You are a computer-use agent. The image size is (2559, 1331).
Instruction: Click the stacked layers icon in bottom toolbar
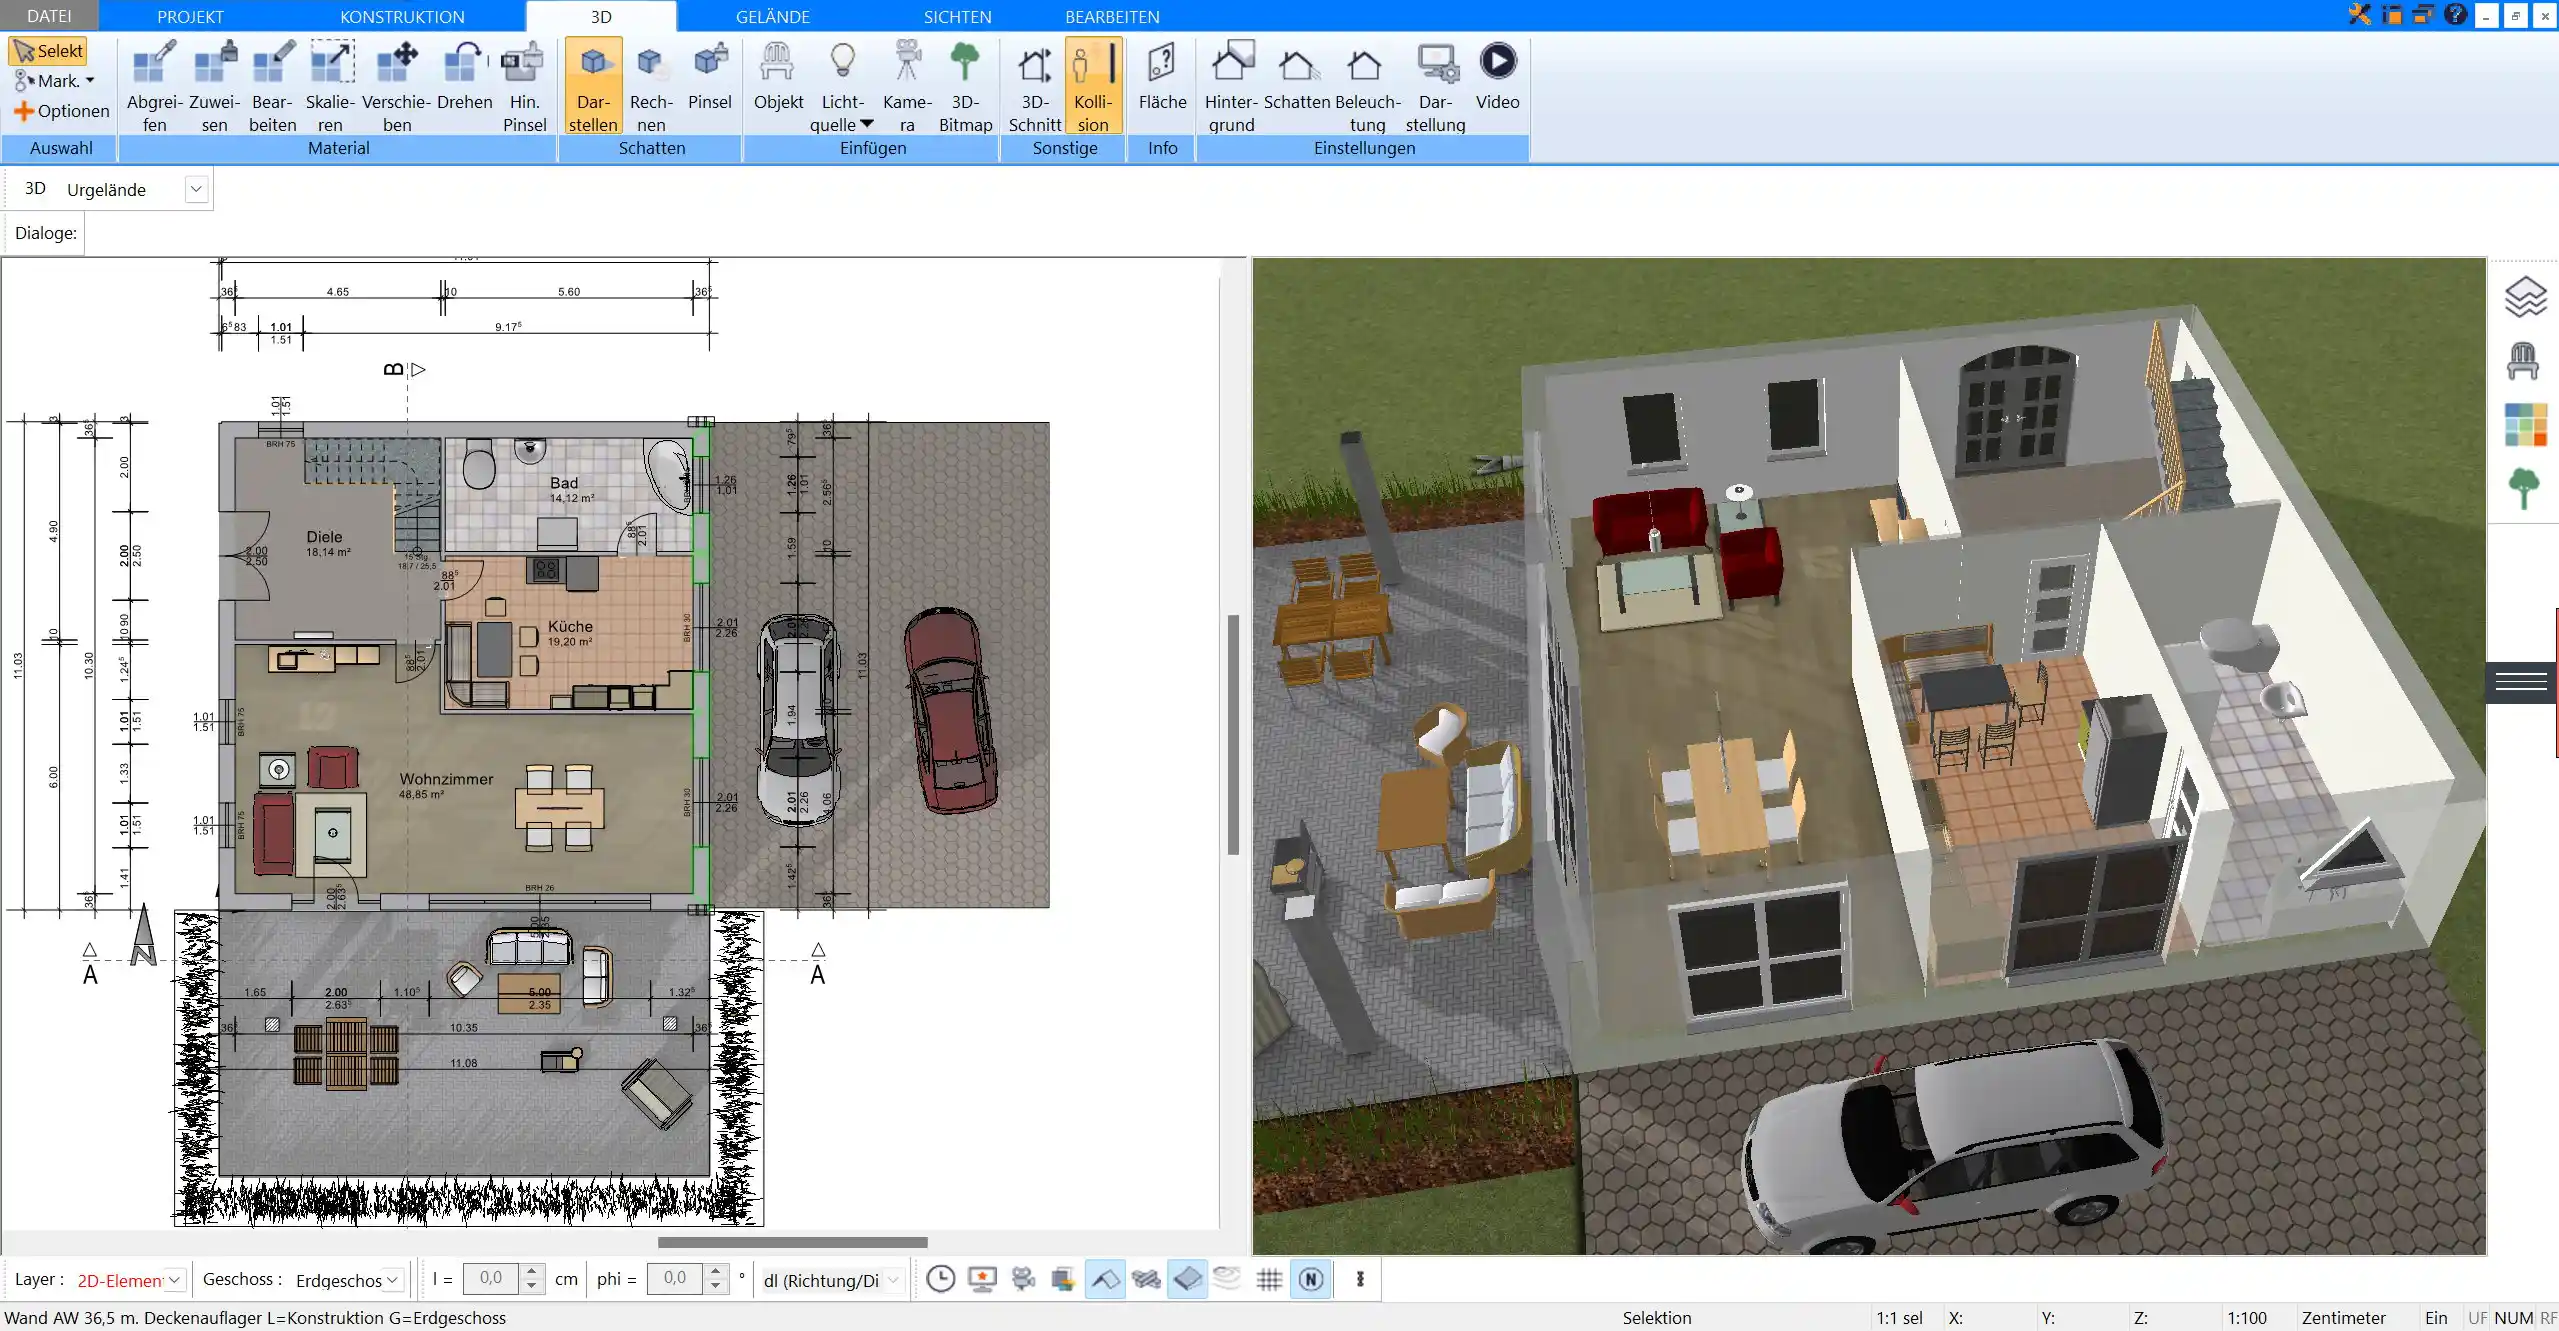(x=1062, y=1279)
